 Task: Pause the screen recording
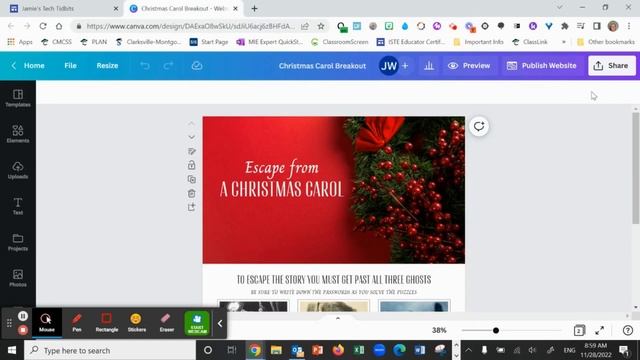[22, 316]
